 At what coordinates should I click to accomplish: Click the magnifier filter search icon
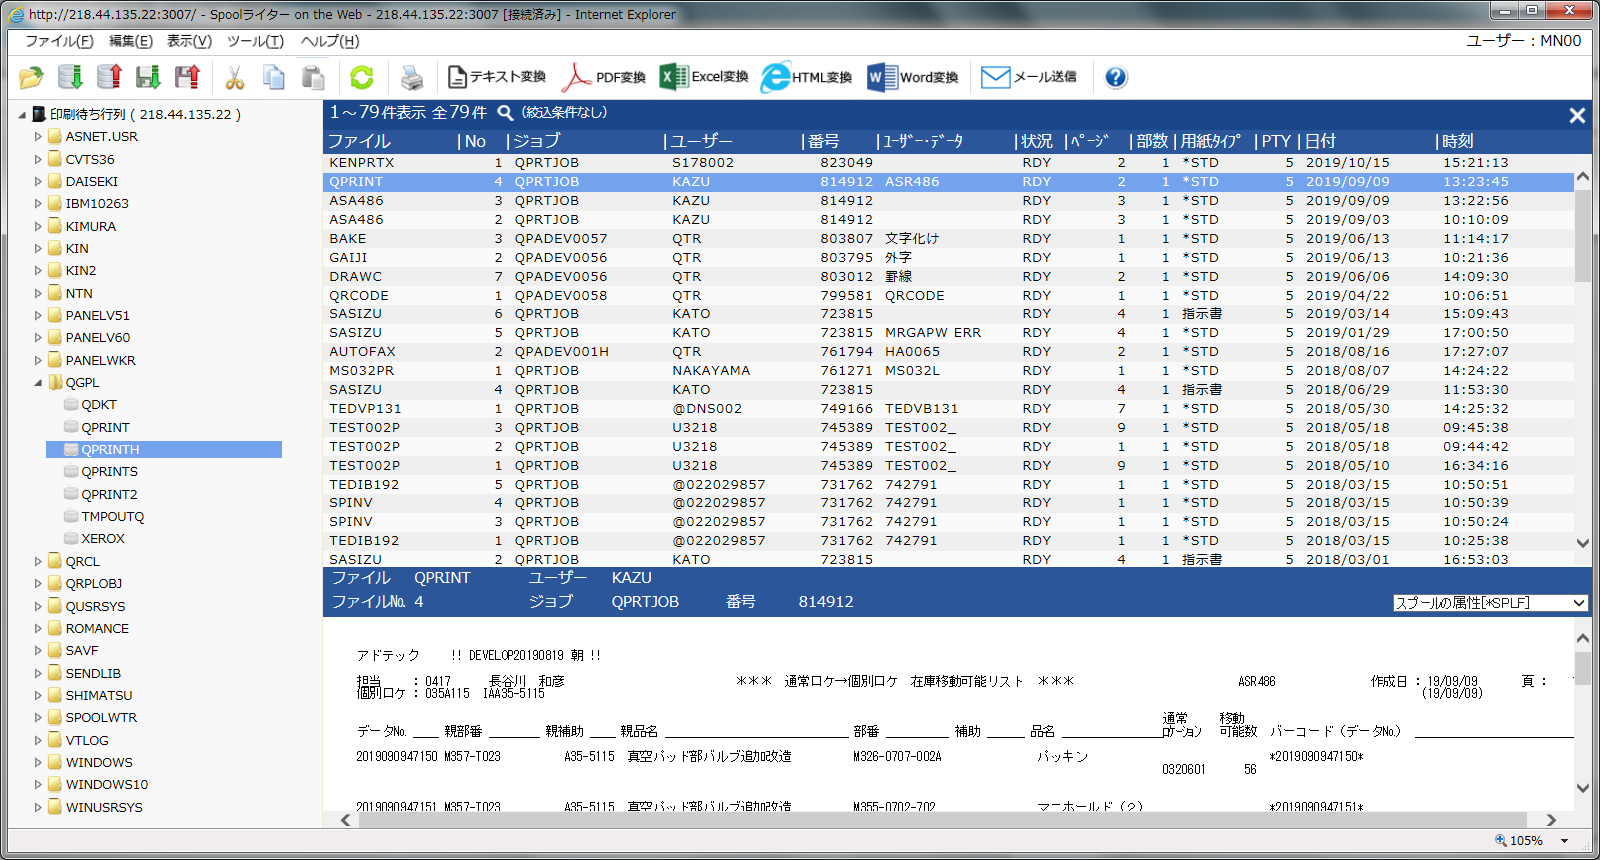(505, 113)
